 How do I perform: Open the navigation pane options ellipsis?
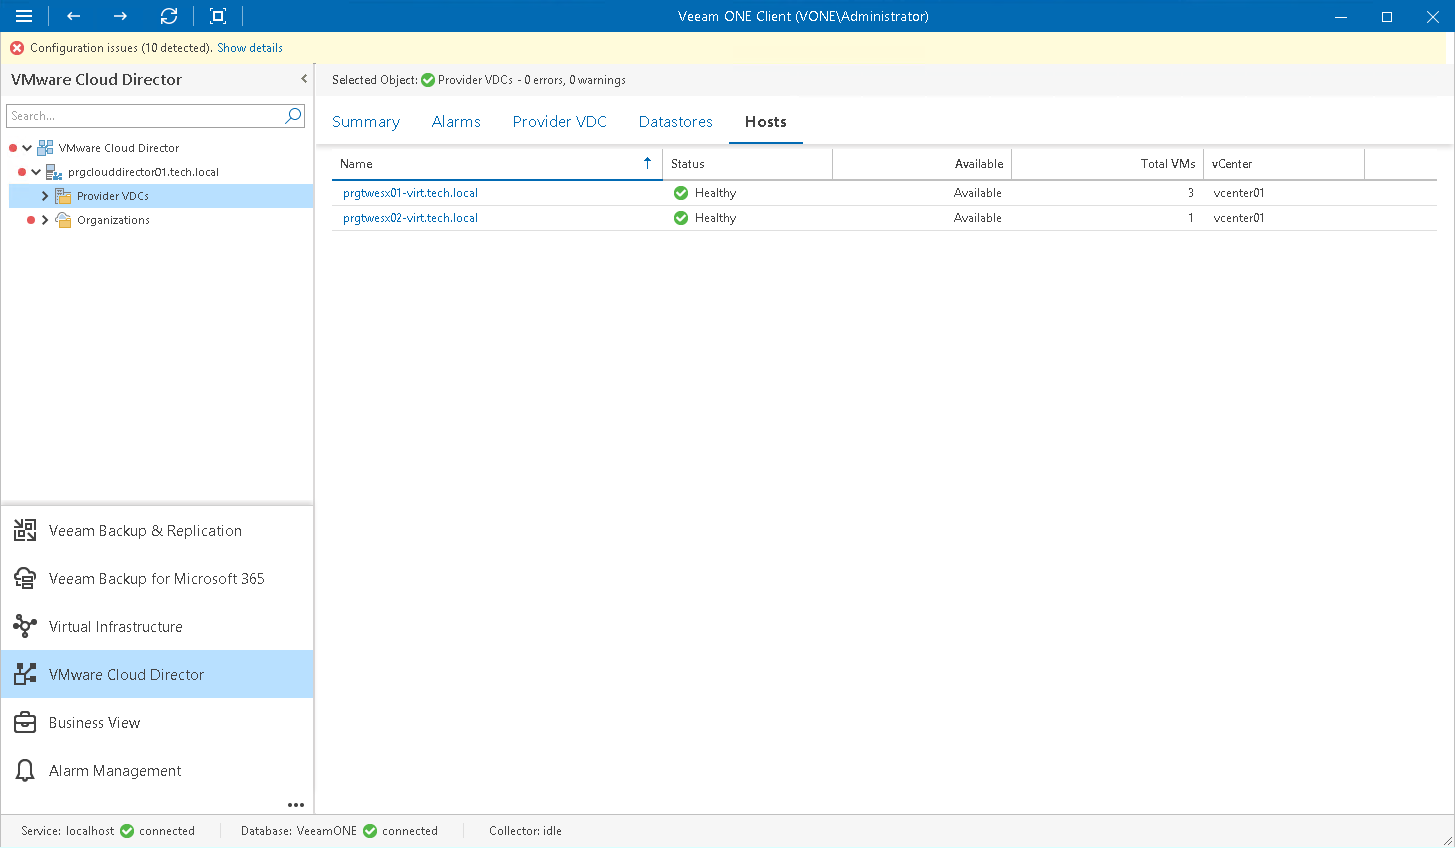pos(296,805)
